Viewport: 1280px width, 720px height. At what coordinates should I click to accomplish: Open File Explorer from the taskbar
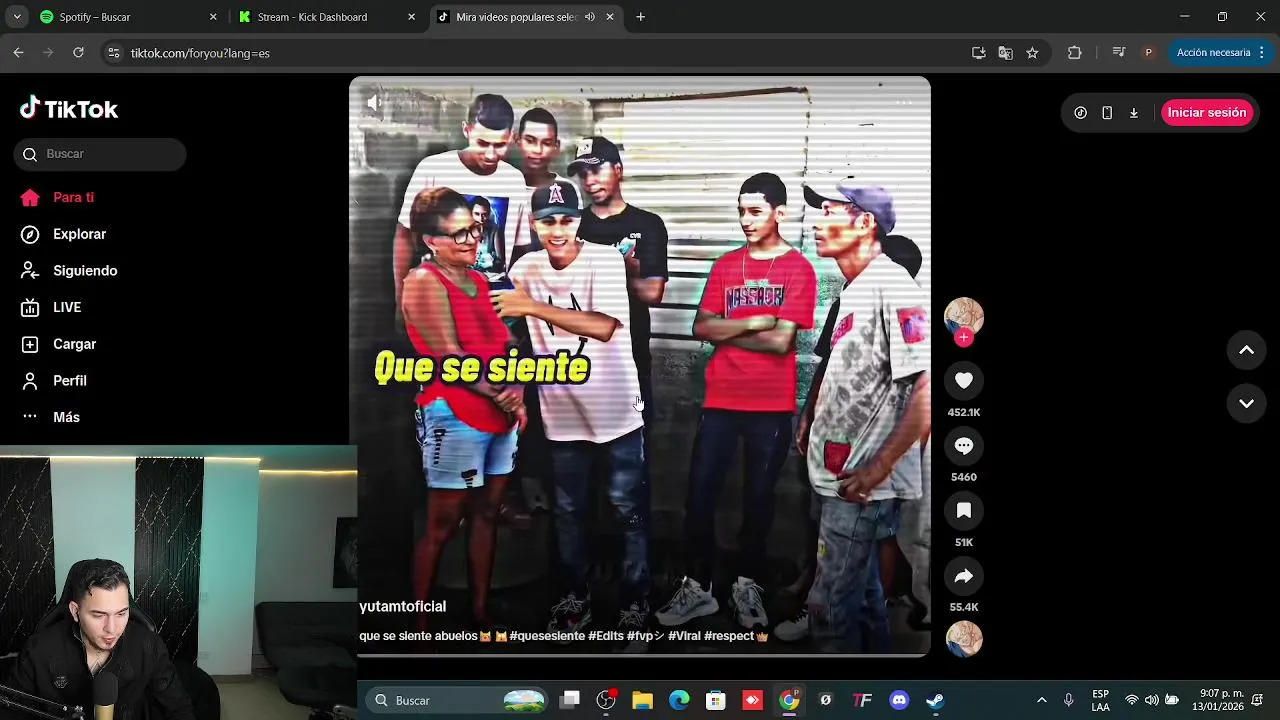[642, 701]
